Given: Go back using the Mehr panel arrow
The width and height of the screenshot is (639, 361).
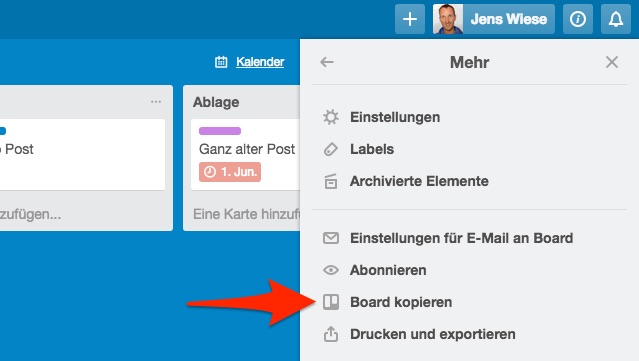Looking at the screenshot, I should click(x=327, y=62).
